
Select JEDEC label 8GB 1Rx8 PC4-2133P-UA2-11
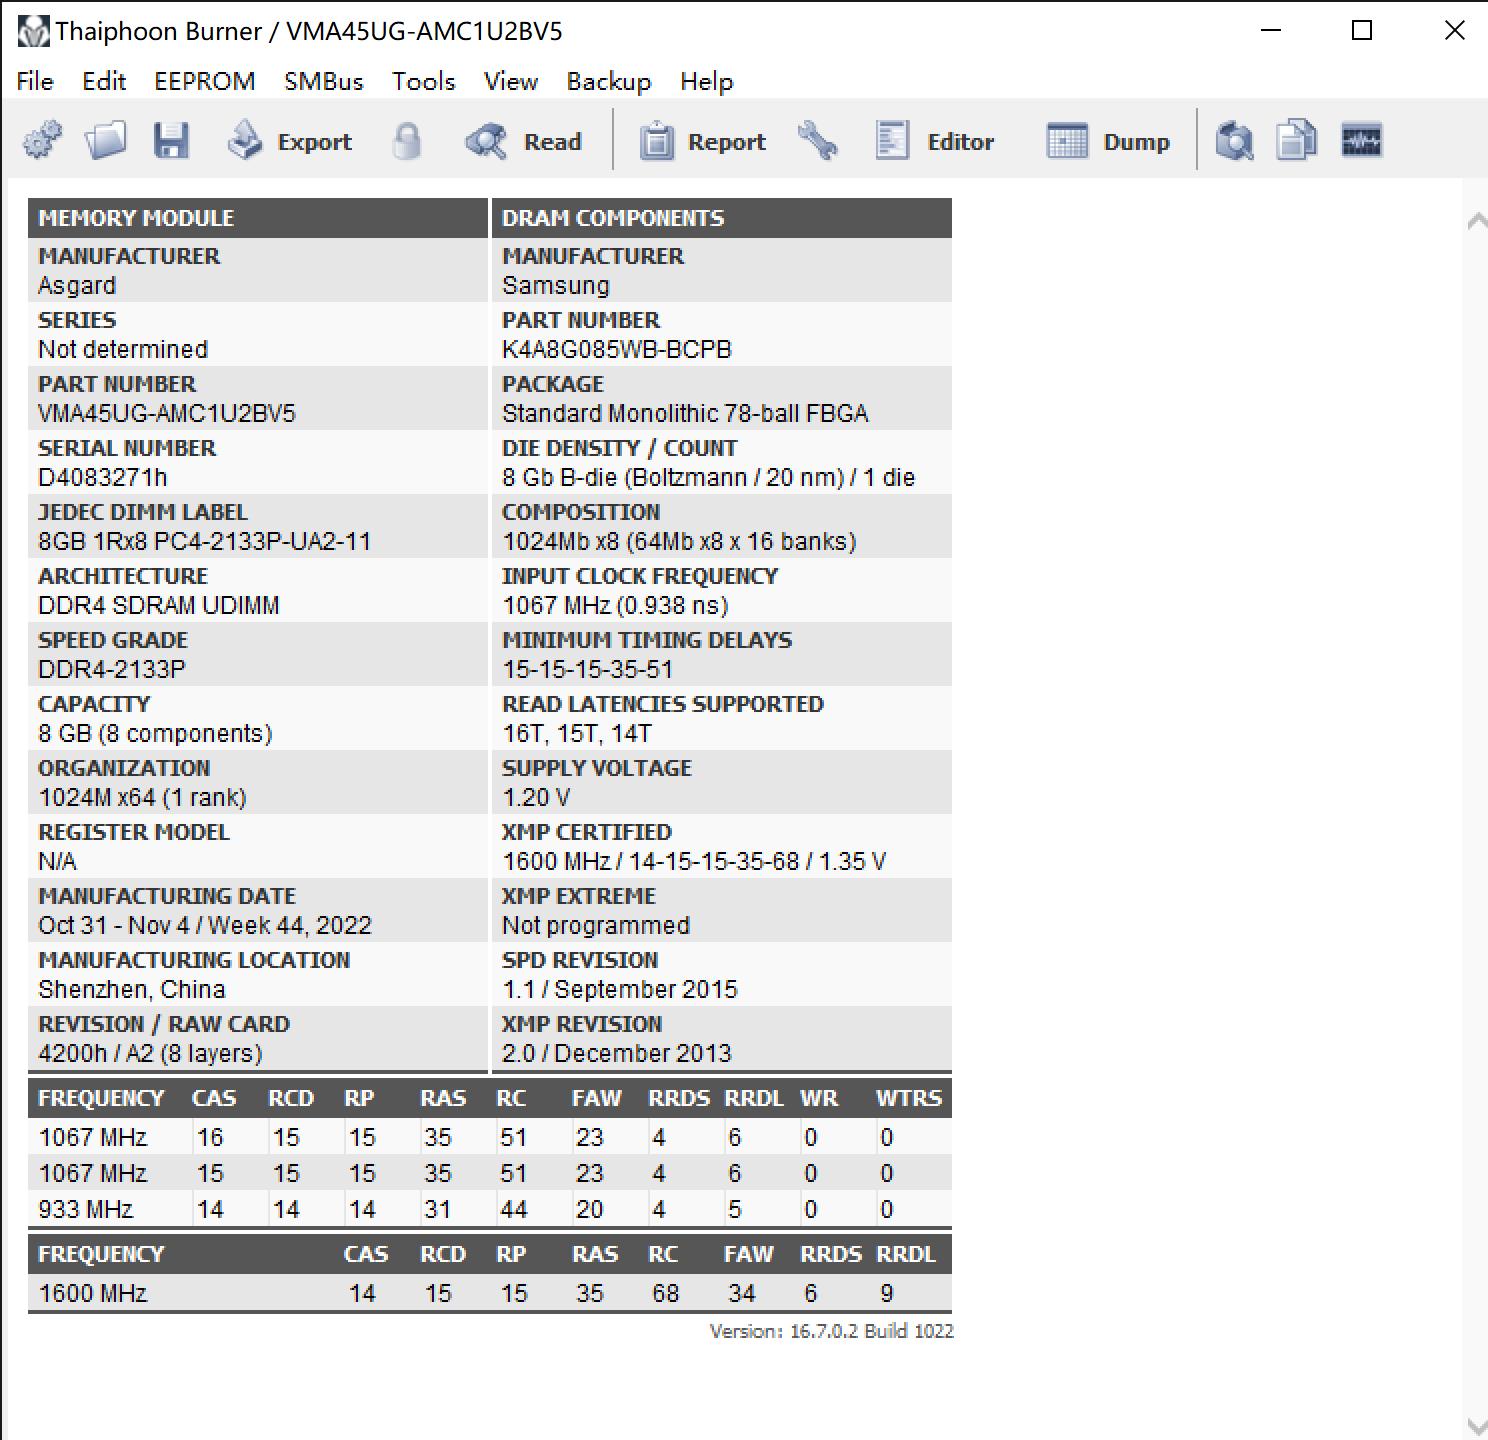click(x=205, y=541)
